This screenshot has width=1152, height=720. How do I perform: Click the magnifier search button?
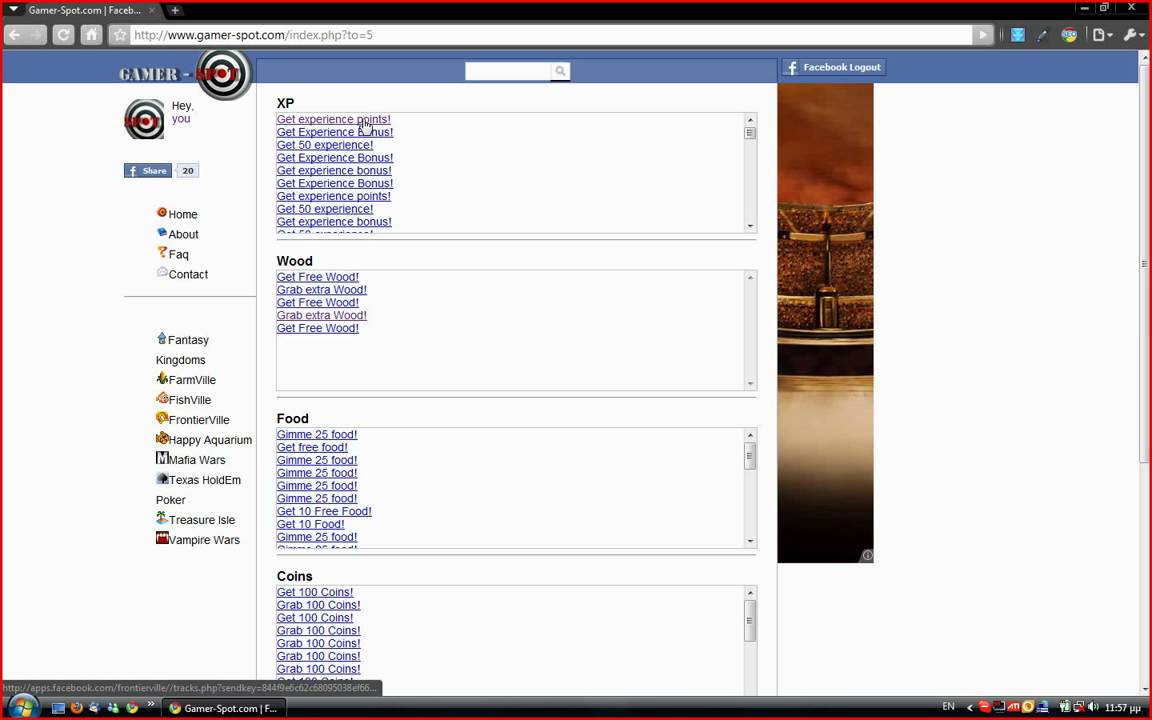[x=561, y=71]
